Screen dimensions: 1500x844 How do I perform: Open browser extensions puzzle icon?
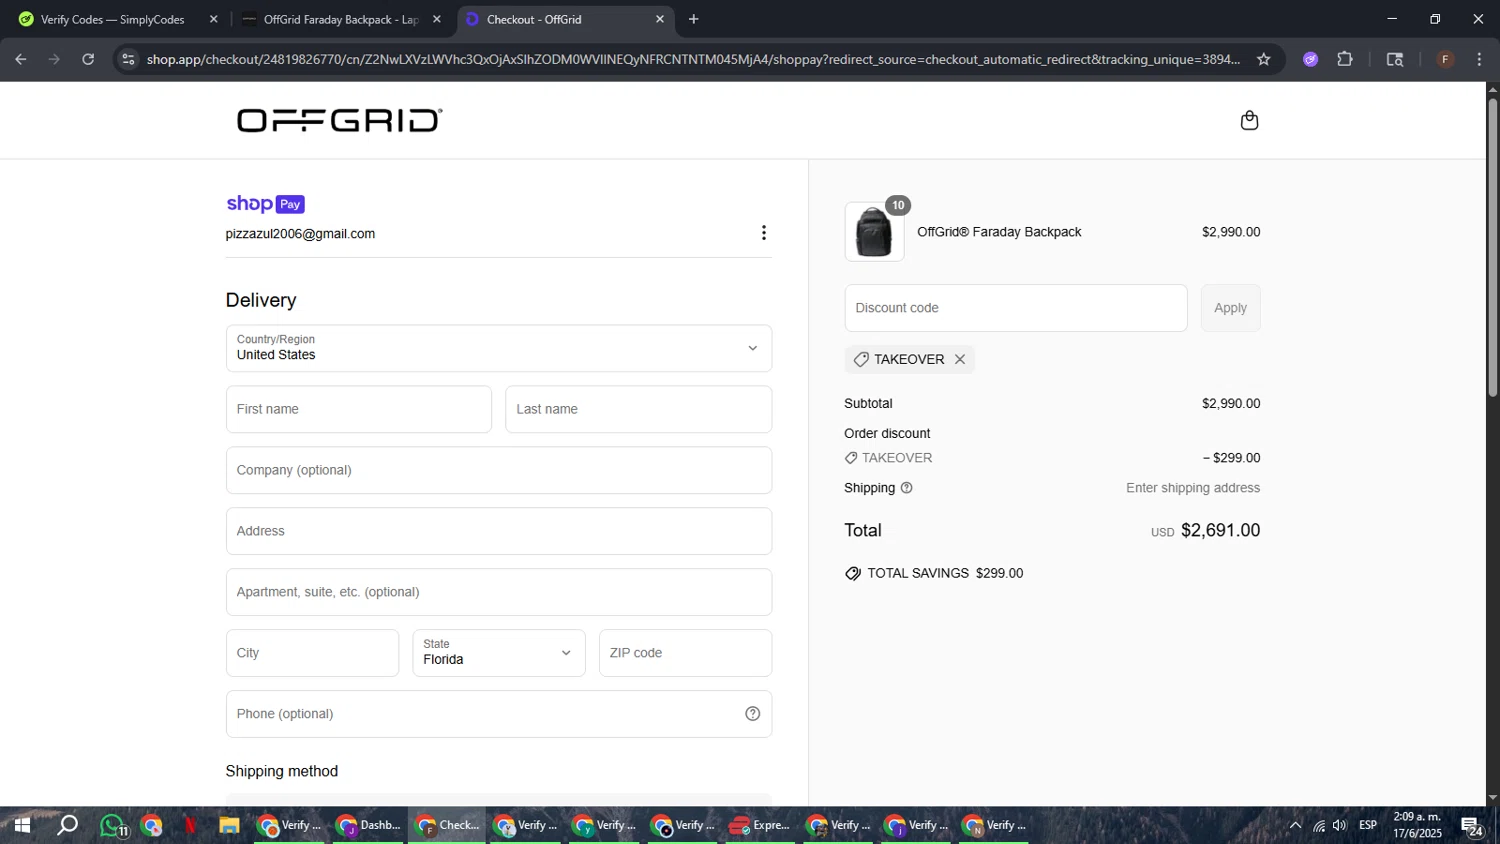point(1345,59)
